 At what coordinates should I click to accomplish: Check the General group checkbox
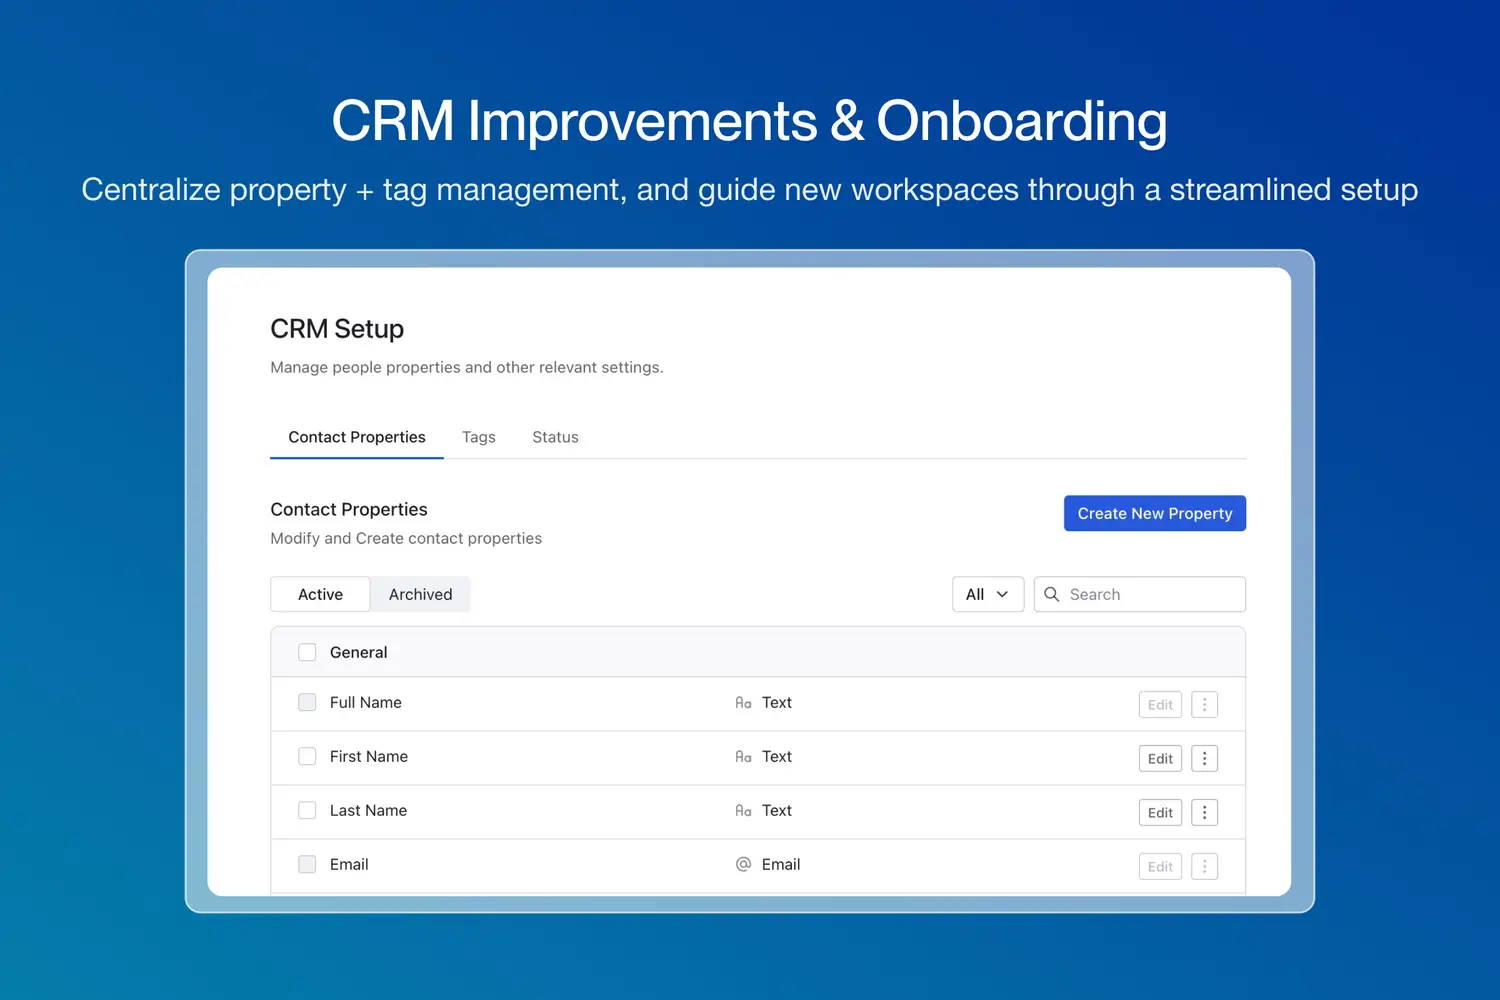pyautogui.click(x=307, y=653)
